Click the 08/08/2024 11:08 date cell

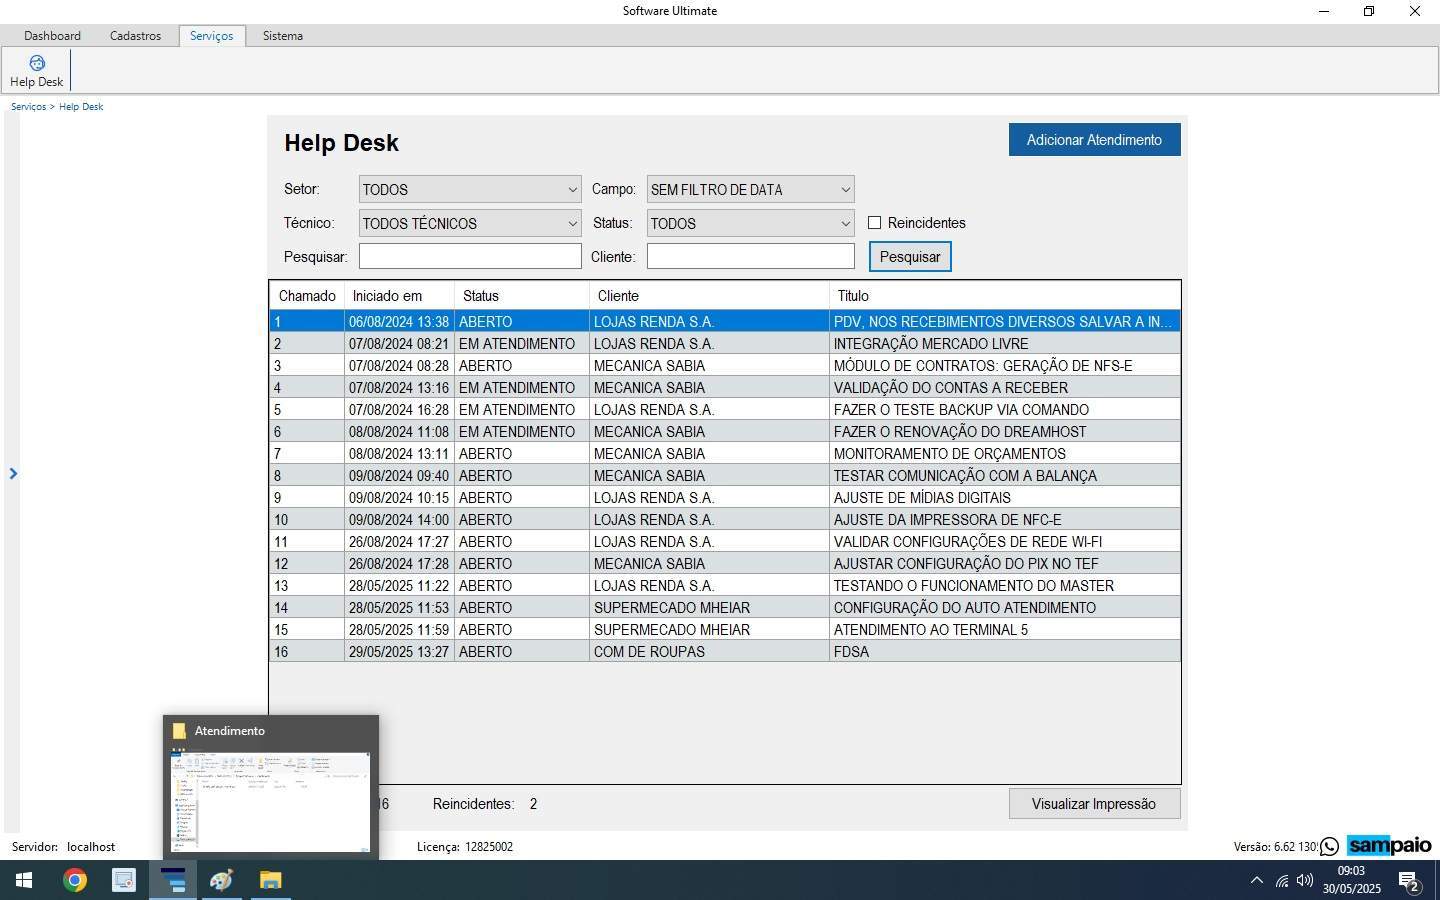coord(399,432)
